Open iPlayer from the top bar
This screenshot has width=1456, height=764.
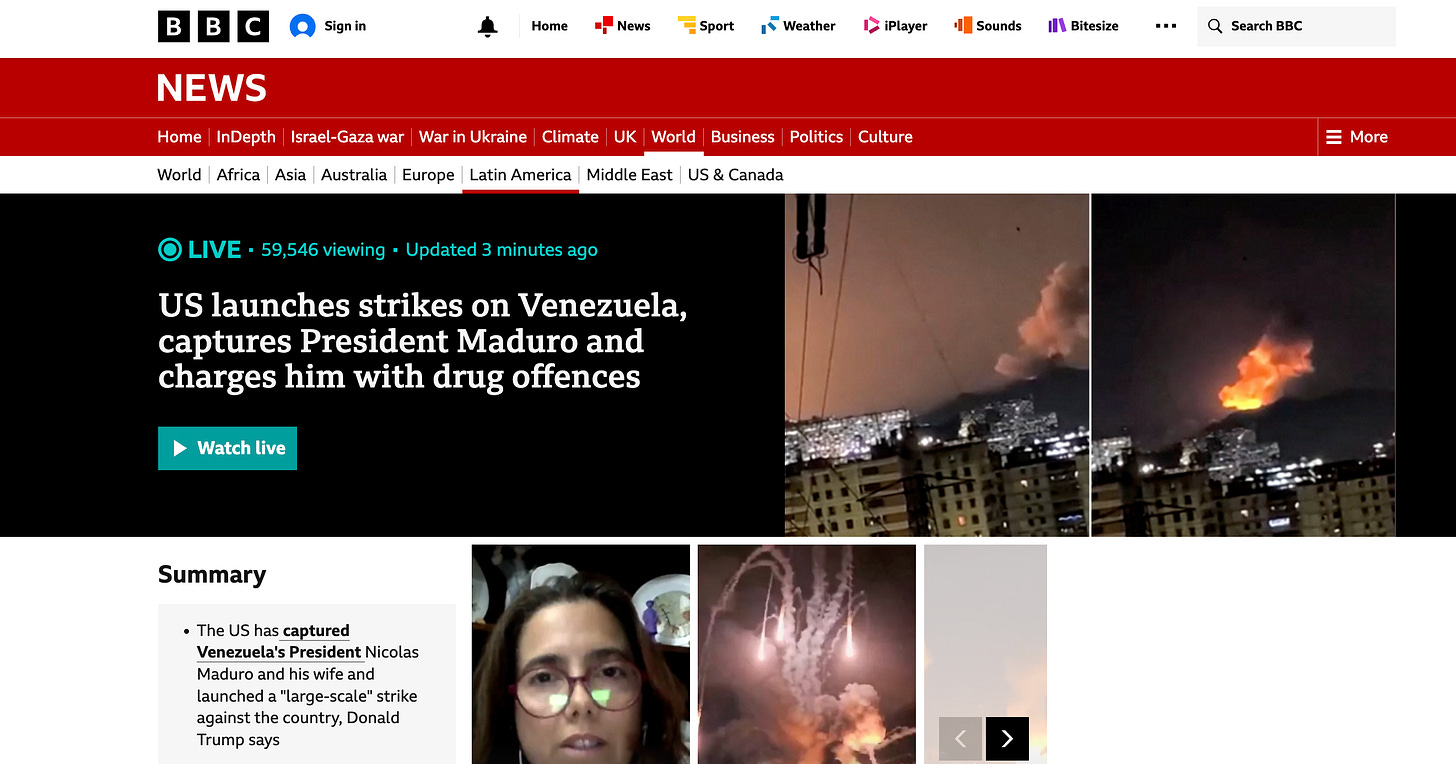click(895, 26)
